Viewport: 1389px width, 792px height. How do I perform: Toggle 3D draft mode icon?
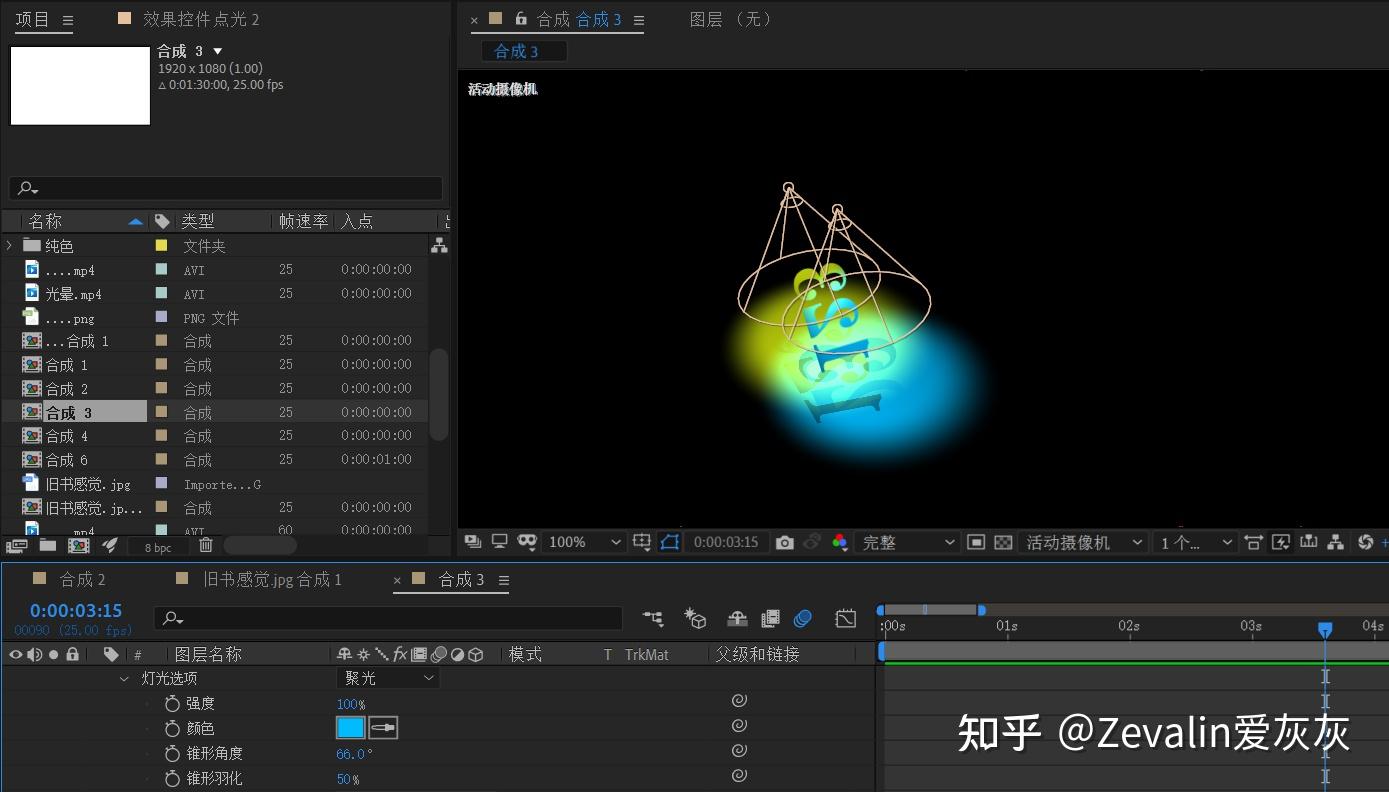click(697, 618)
